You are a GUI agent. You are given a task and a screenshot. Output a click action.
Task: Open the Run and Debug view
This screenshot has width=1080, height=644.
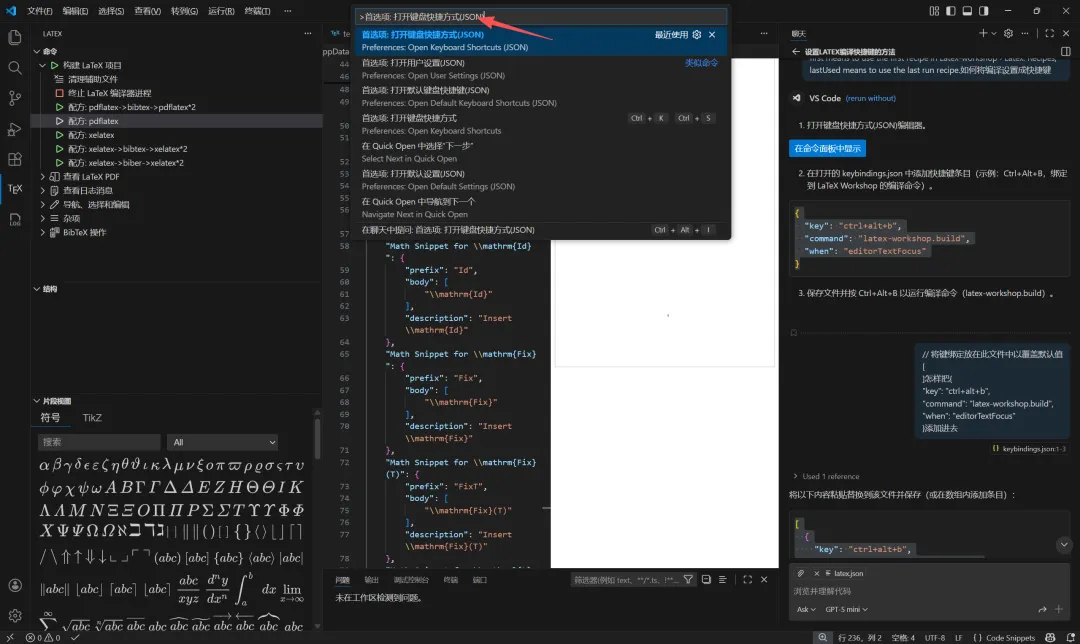click(x=14, y=129)
